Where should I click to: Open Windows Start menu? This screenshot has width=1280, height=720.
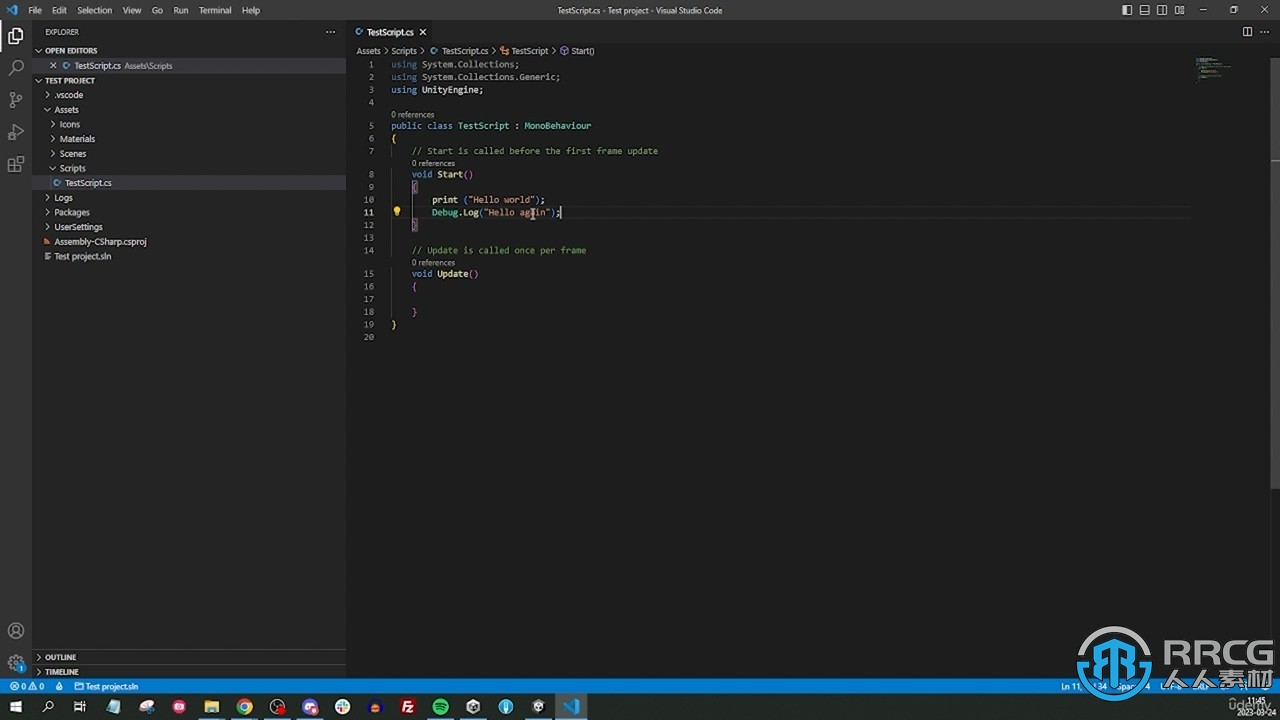point(16,707)
